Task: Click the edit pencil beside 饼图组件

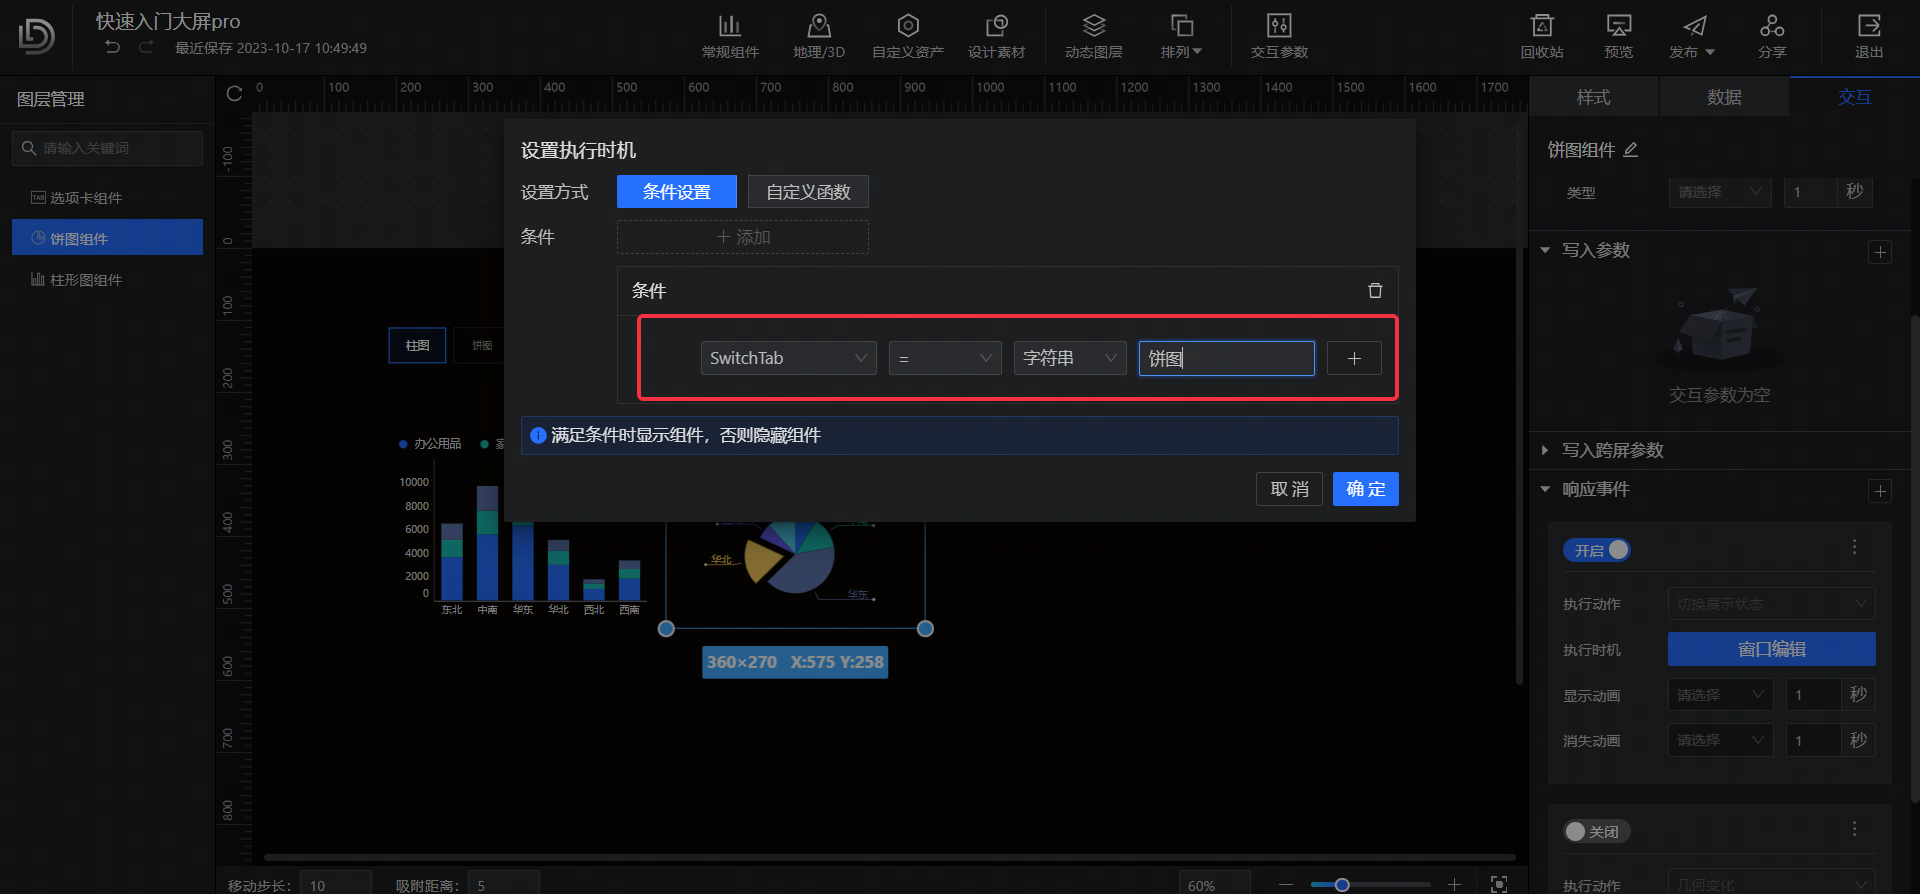Action: 1631,150
